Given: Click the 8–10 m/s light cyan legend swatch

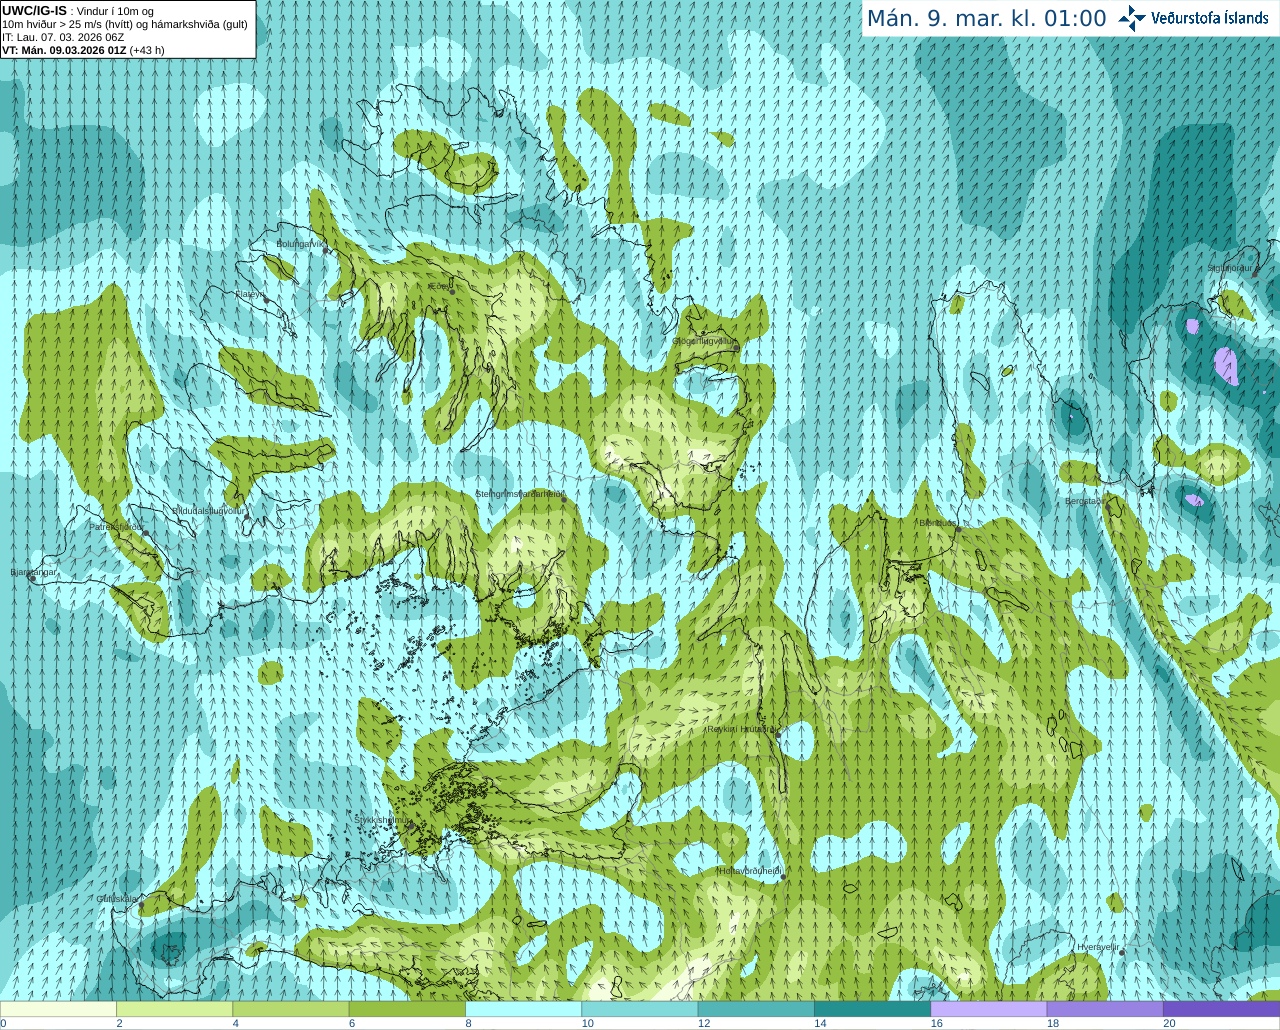Looking at the screenshot, I should (x=523, y=1009).
